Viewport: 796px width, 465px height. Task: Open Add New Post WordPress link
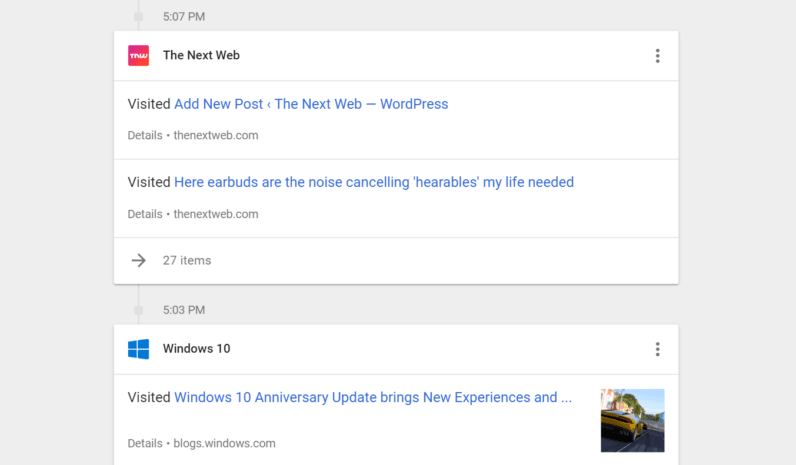pyautogui.click(x=311, y=104)
